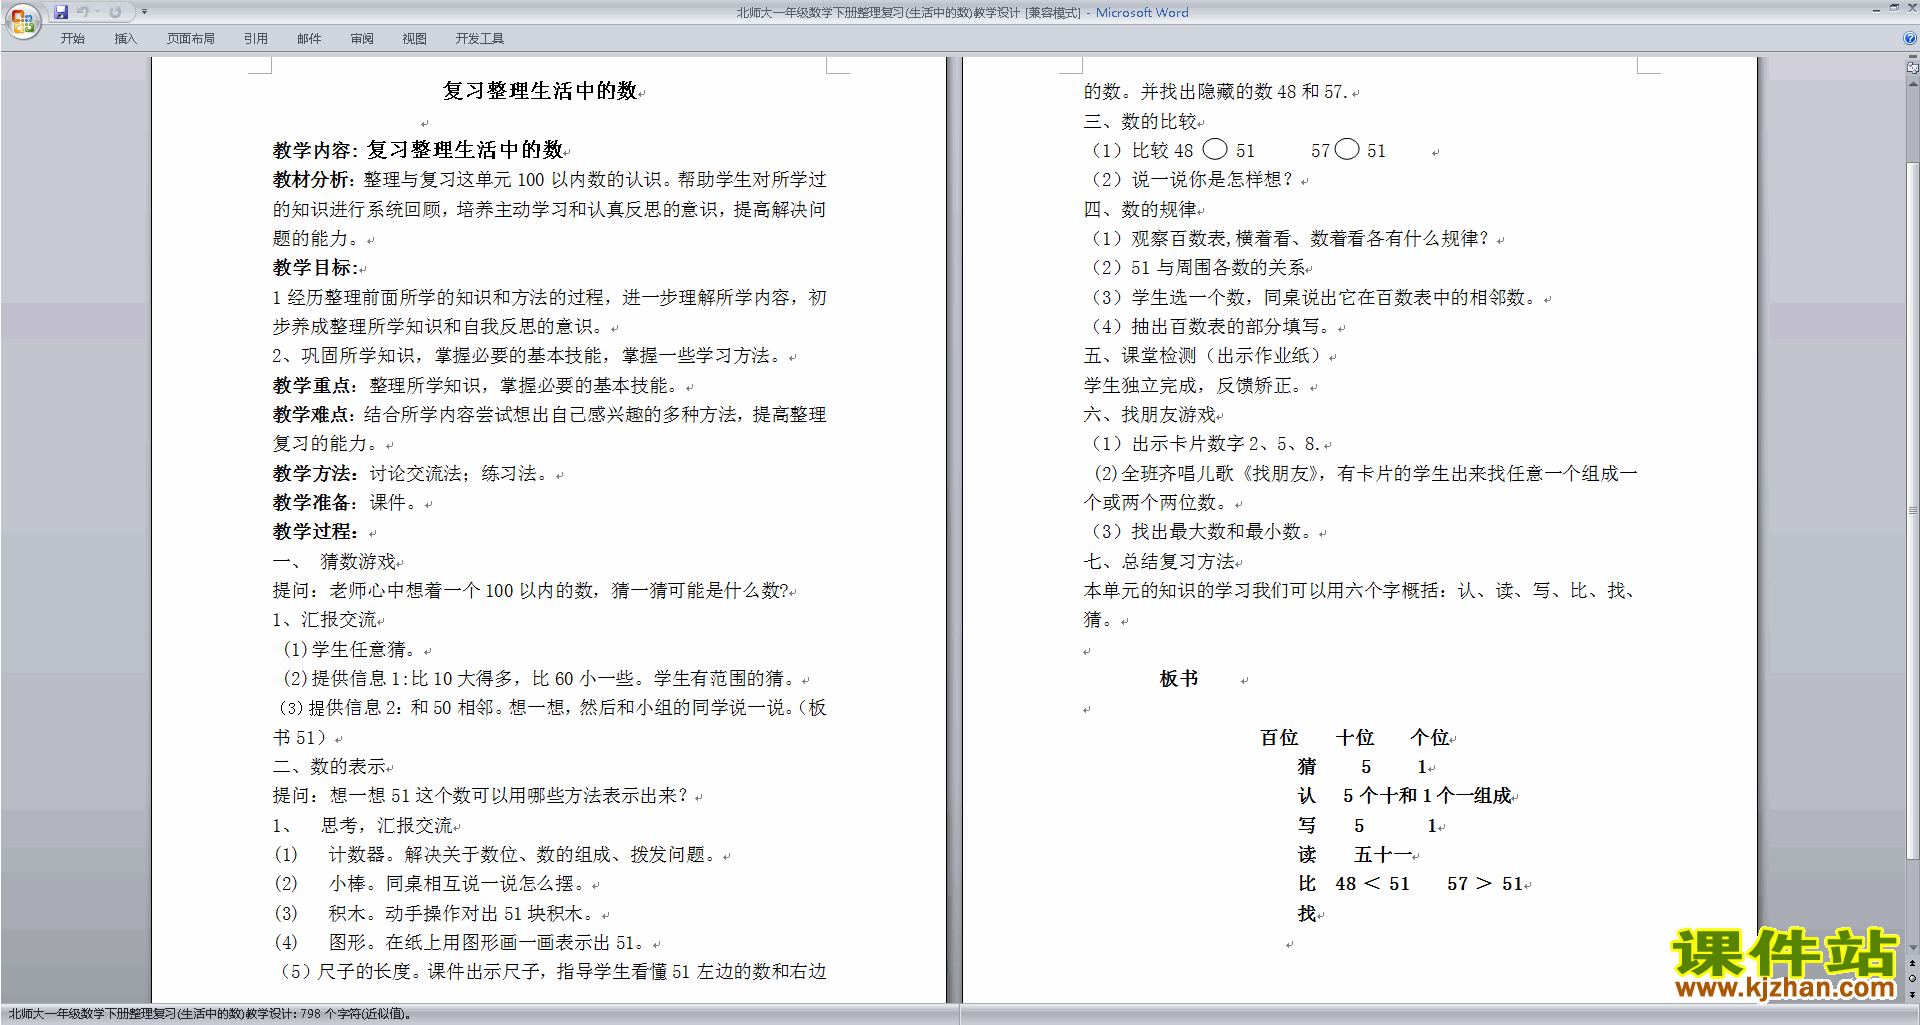This screenshot has height=1025, width=1920.
Task: Expand Customize Quick Access Toolbar dropdown
Action: pos(144,12)
